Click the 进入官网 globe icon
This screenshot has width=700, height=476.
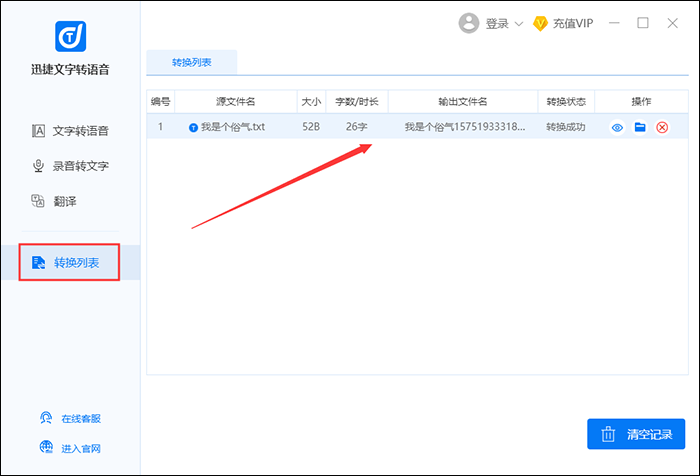click(x=46, y=447)
